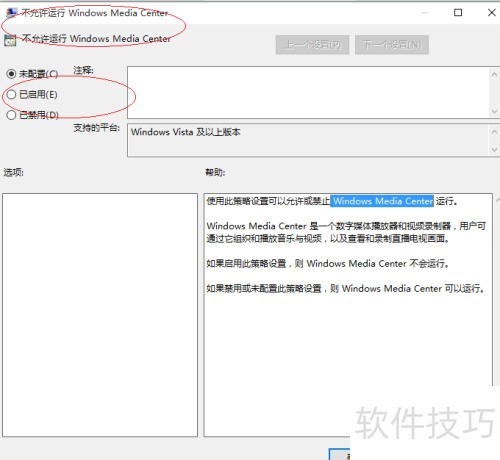The image size is (500, 460).
Task: Click the policy icon beside the setting heading
Action: tap(10, 40)
